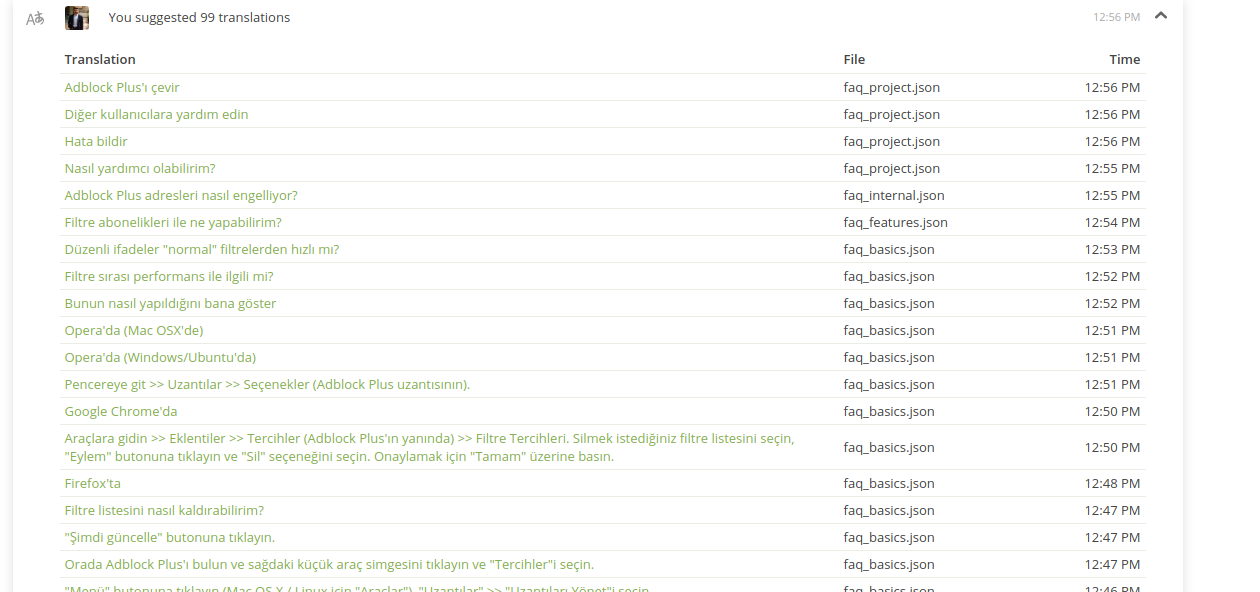Open 'Araçlara gidin >> Eklentiler' translation
1260x592 pixels.
click(430, 447)
